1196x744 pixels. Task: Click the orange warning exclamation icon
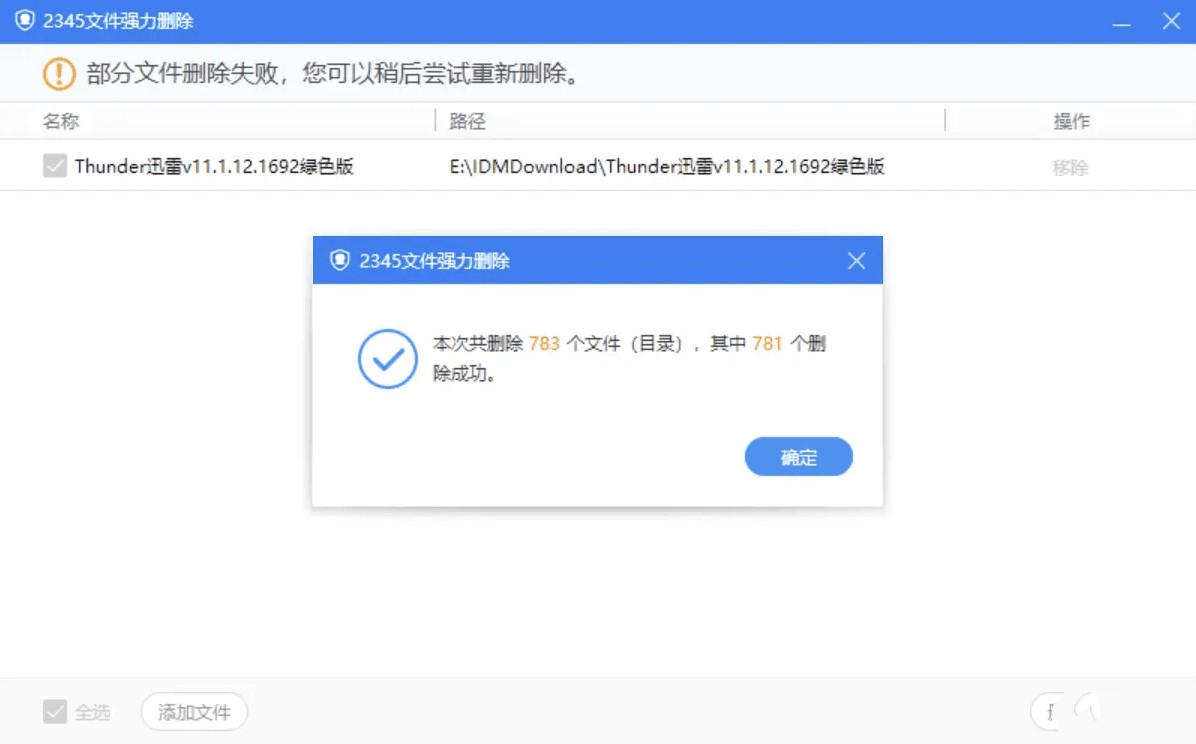click(x=59, y=74)
